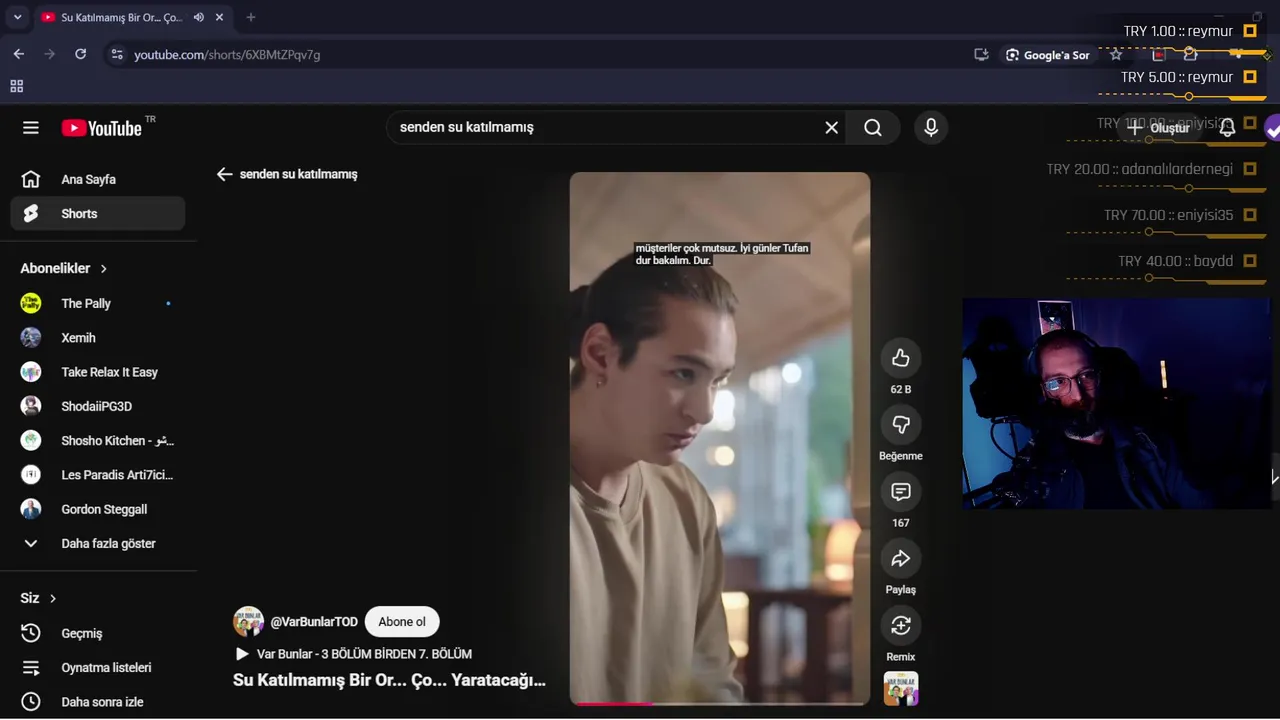Viewport: 1280px width, 720px height.
Task: Go back from 'senden su katılmamış' results
Action: point(224,174)
